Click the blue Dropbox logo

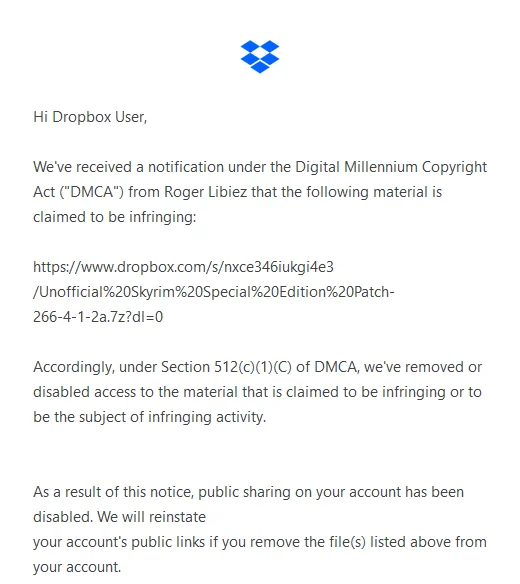pyautogui.click(x=260, y=57)
